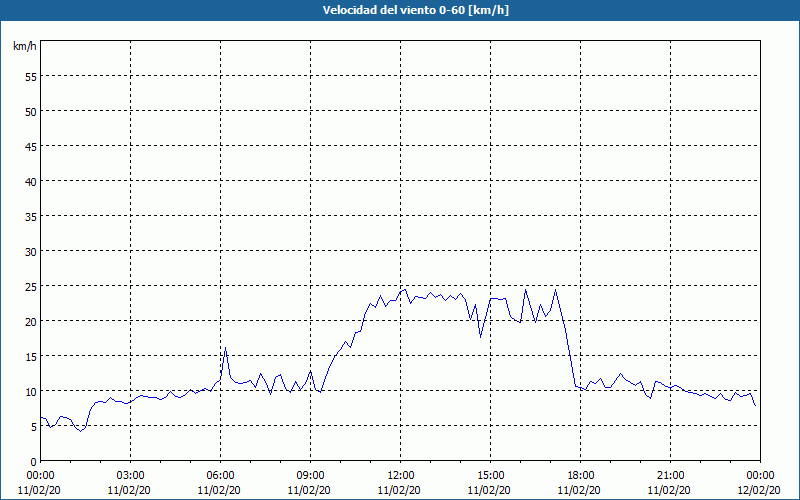Click the km/h axis unit label

(x=24, y=46)
